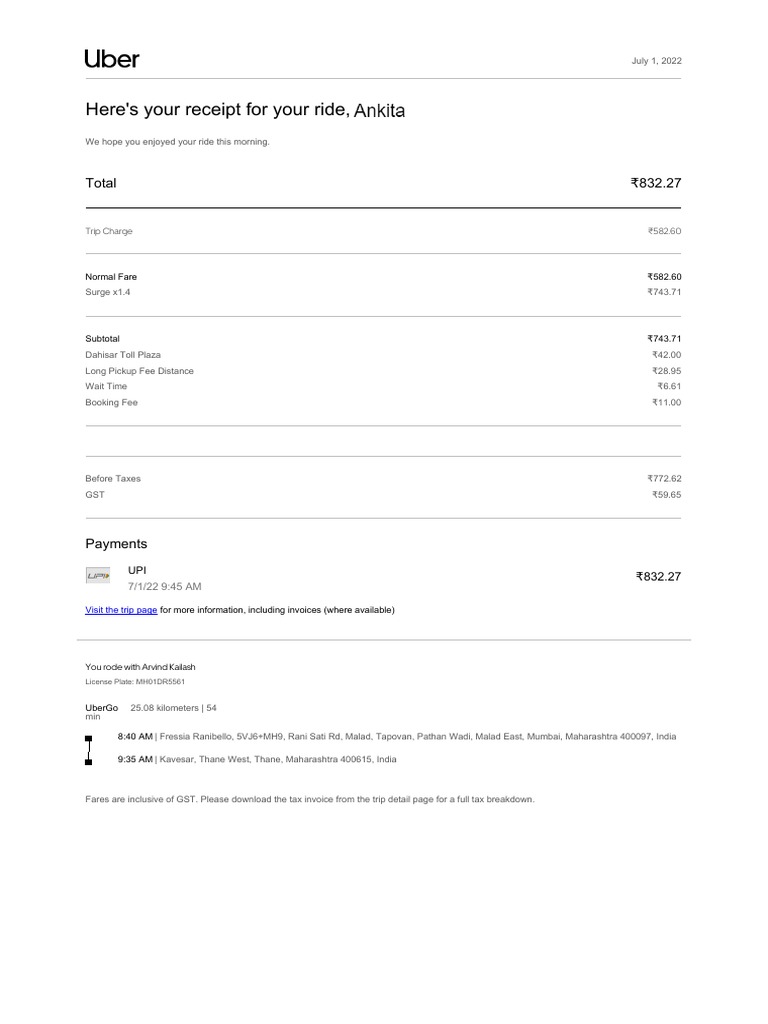Click the UPI payment icon
Image resolution: width=768 pixels, height=1024 pixels.
point(98,576)
